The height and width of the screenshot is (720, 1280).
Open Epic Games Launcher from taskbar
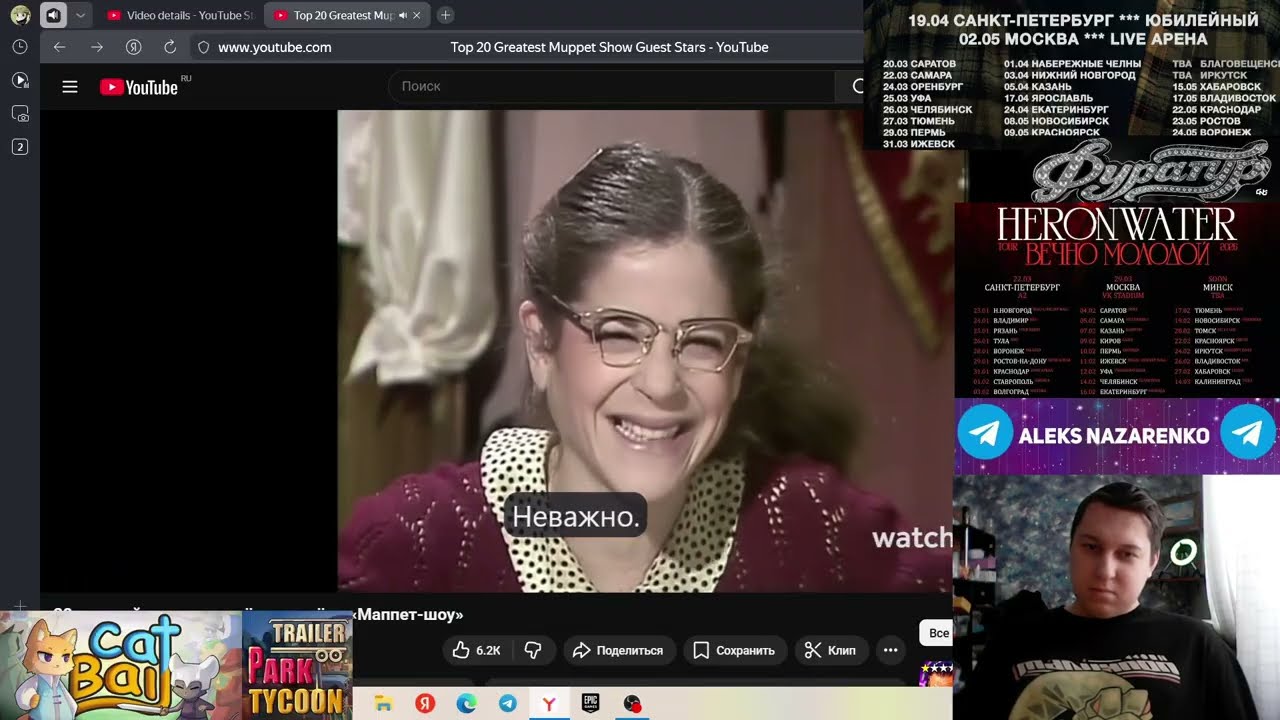591,704
